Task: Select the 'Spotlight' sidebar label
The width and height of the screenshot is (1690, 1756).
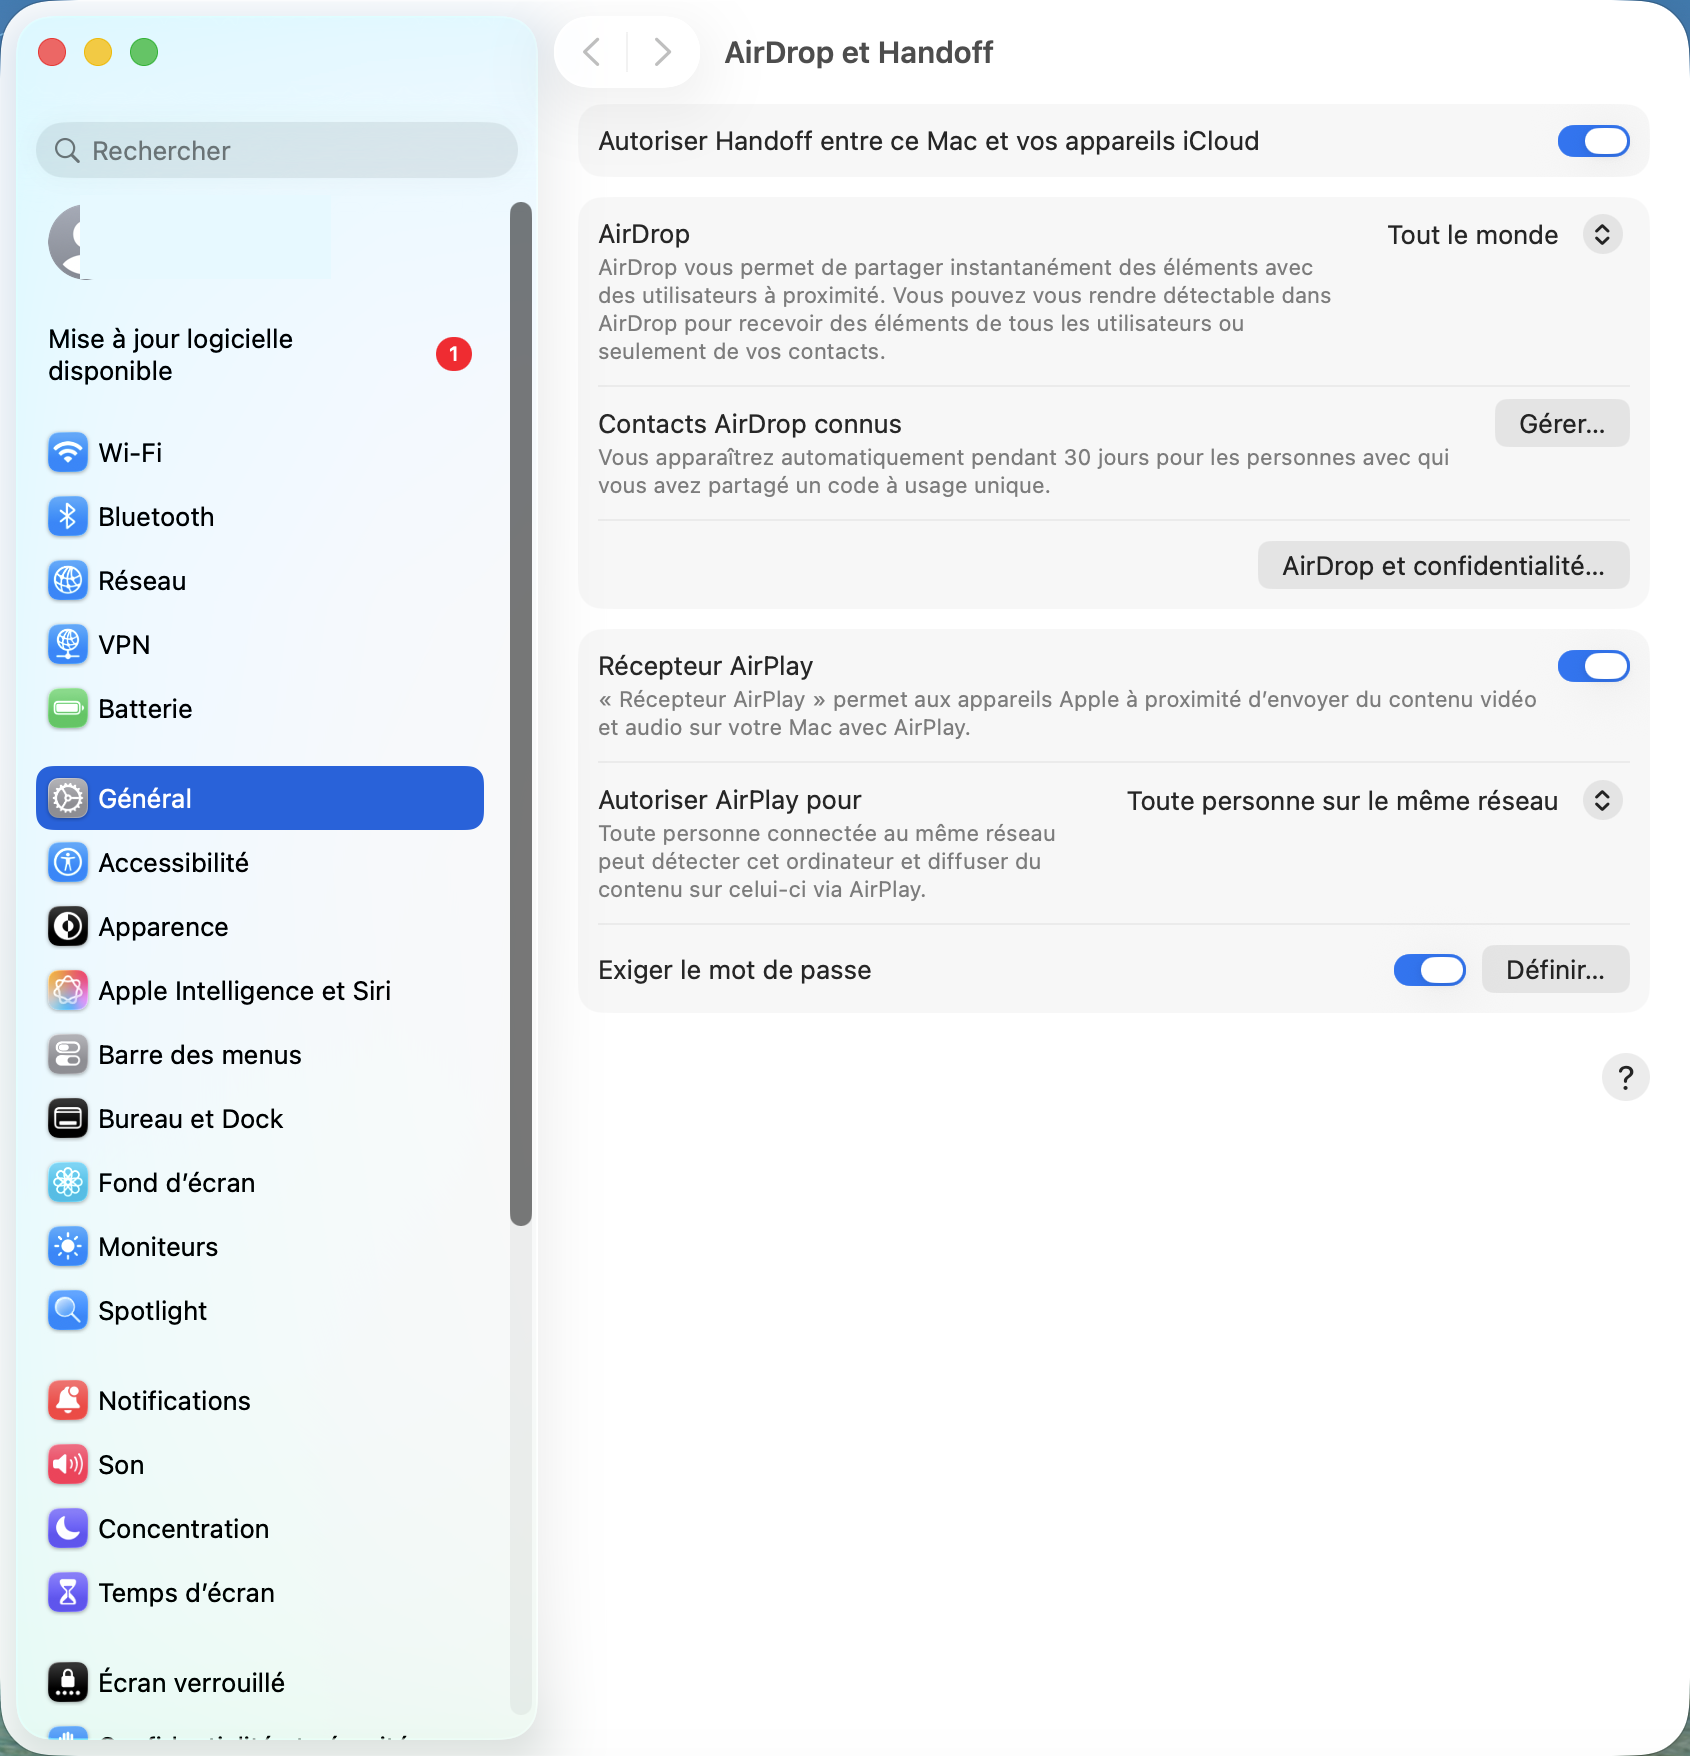Action: [153, 1311]
